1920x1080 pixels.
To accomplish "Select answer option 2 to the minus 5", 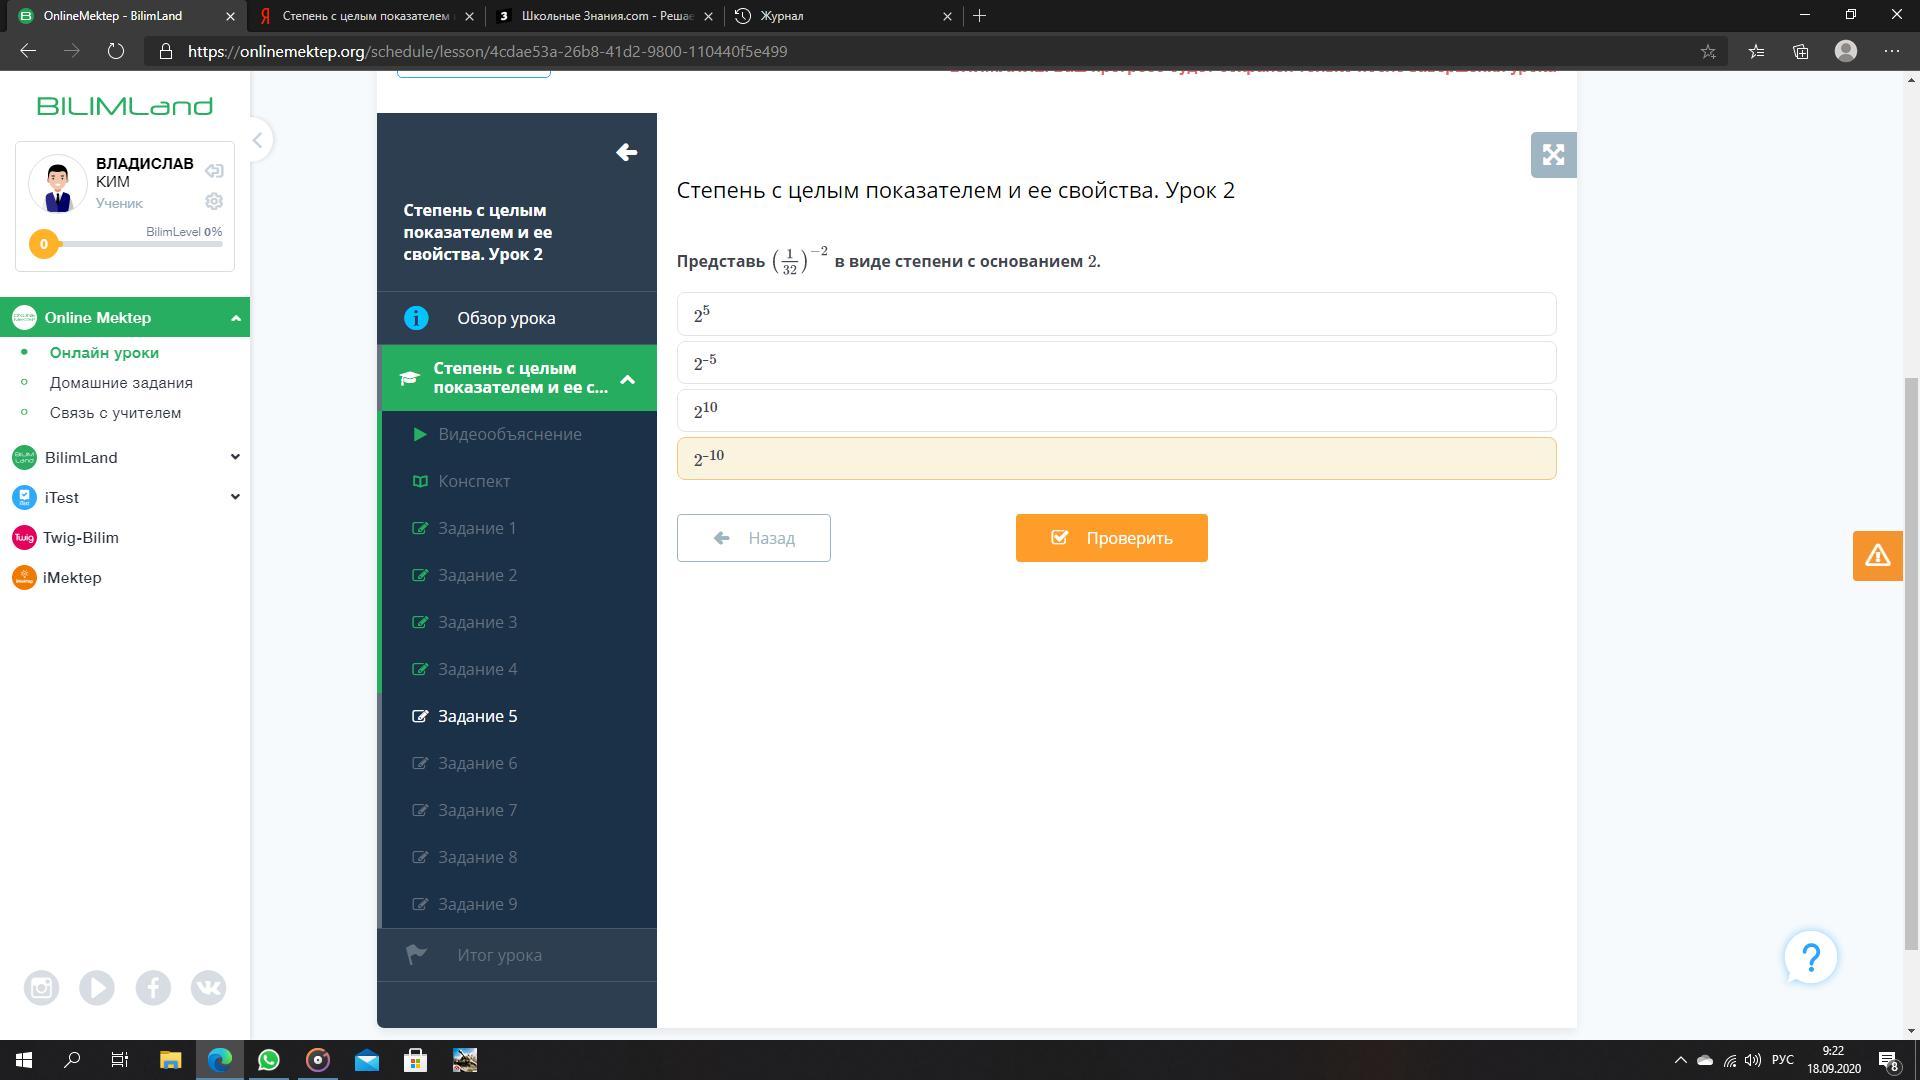I will [x=1115, y=362].
